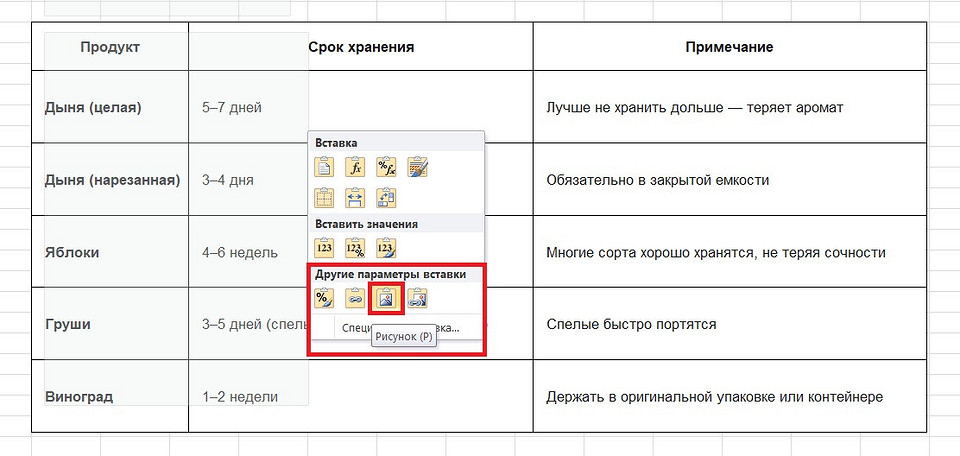Click the 3–4 дня cell

coord(248,180)
